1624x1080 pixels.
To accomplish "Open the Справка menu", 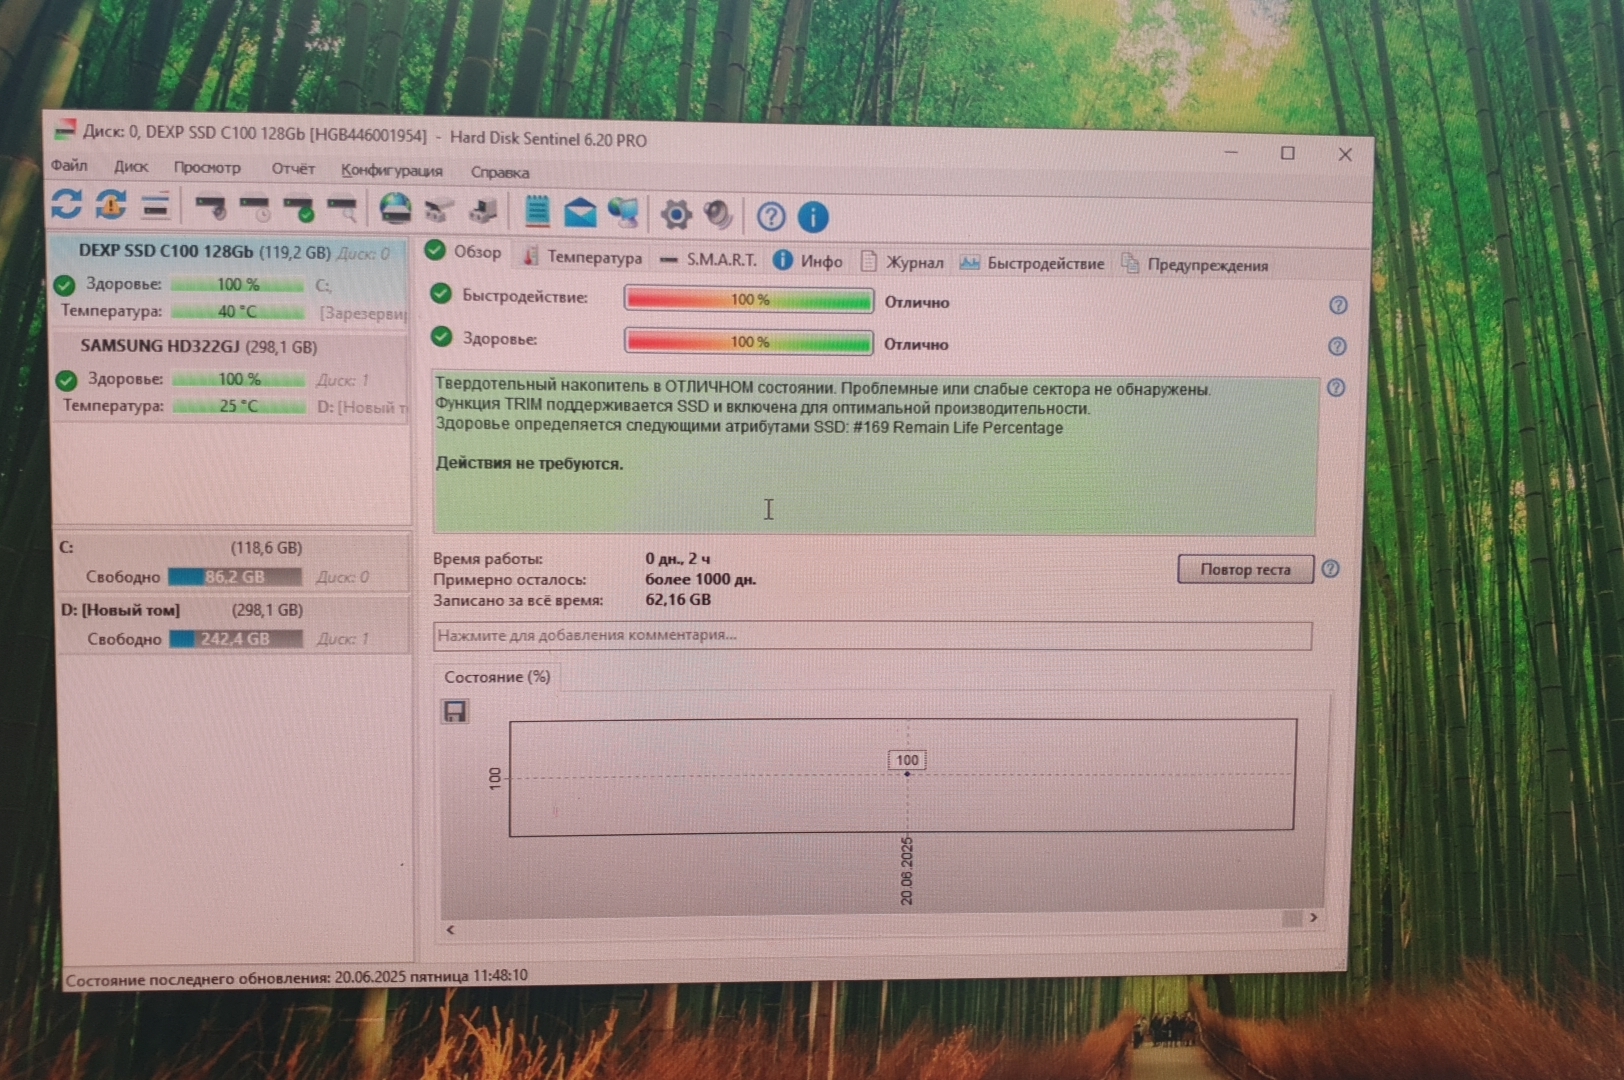I will click(x=500, y=172).
